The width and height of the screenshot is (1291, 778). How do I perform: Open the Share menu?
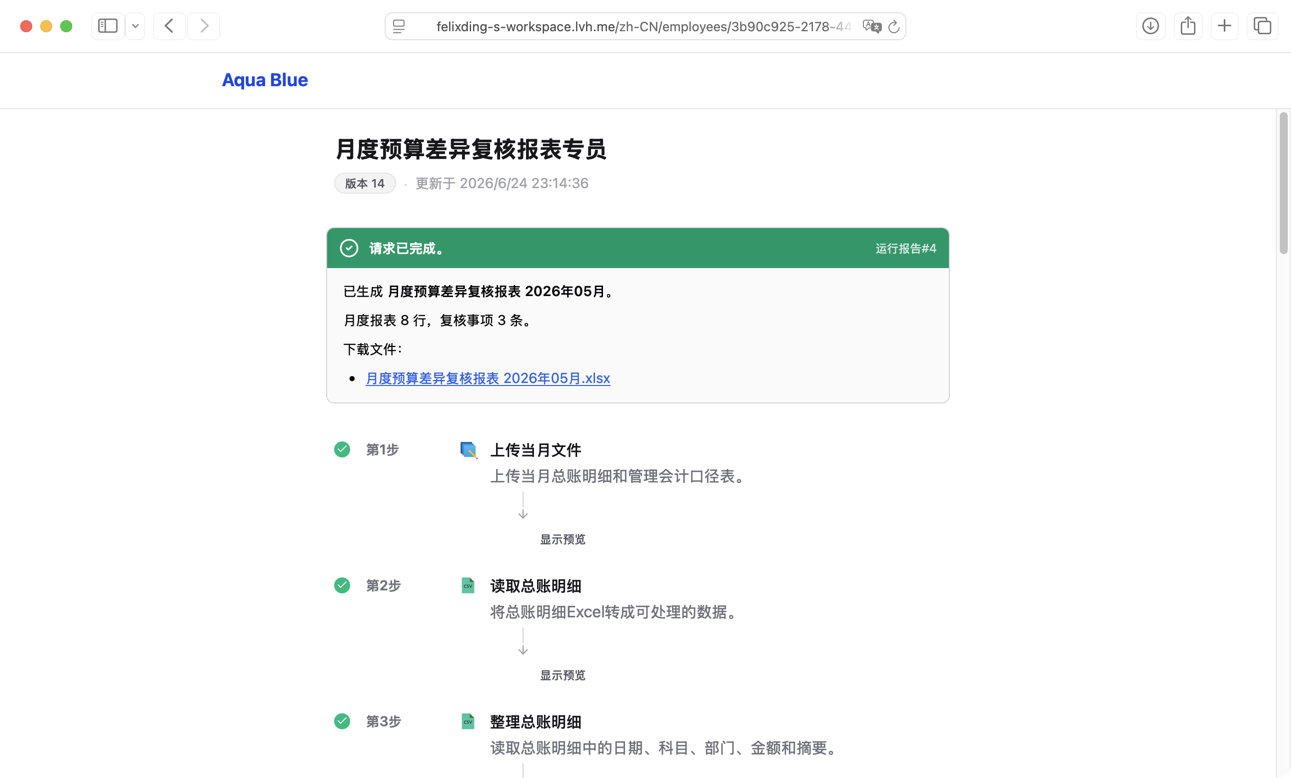[1187, 26]
